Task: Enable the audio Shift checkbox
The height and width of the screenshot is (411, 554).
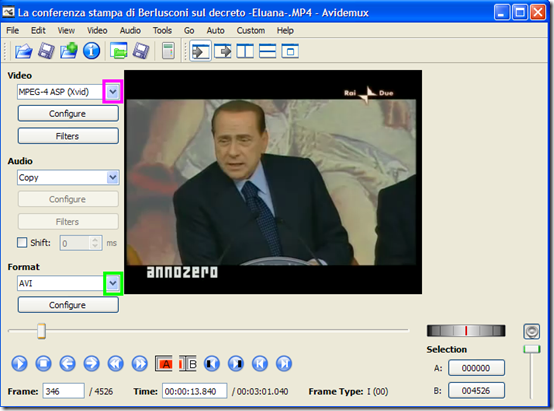Action: click(x=22, y=242)
